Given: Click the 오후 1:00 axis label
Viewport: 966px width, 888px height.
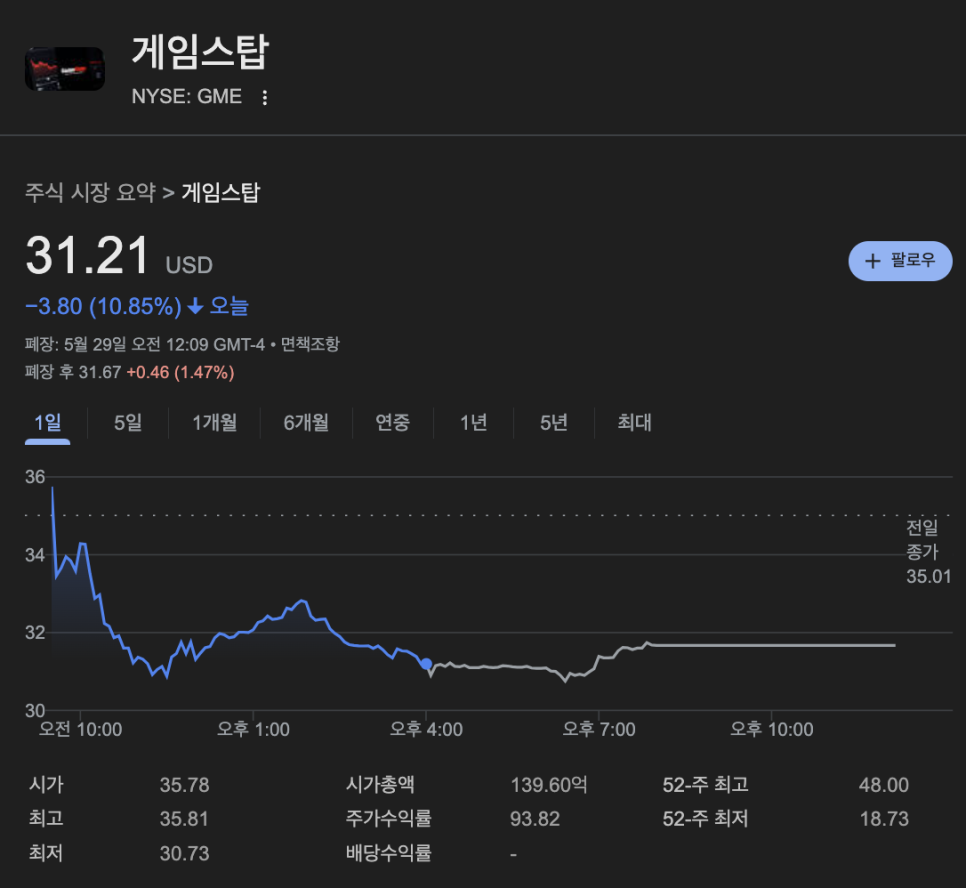Looking at the screenshot, I should click(x=253, y=730).
